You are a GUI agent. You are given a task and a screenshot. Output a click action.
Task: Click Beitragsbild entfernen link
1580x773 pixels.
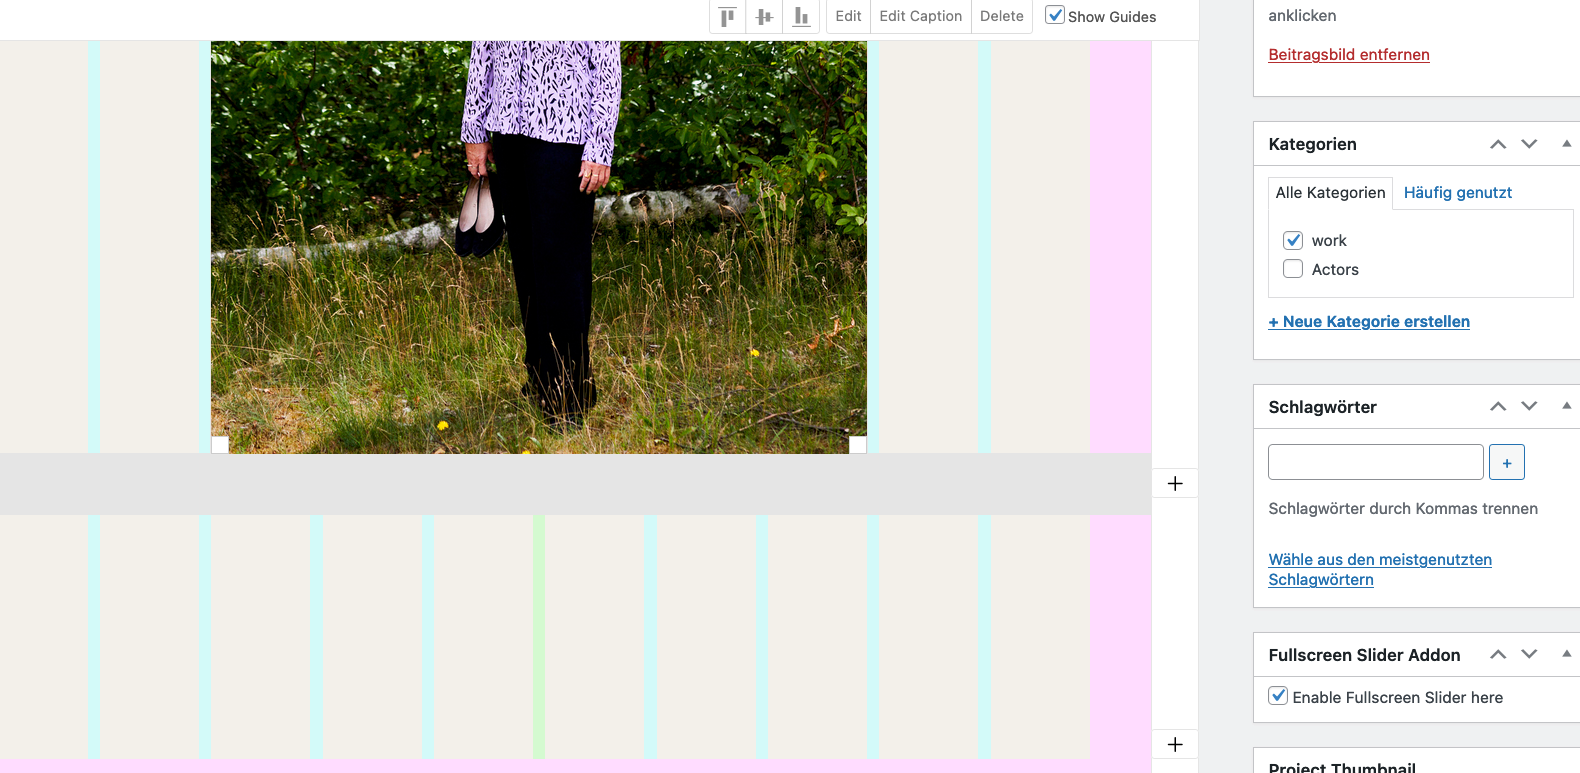pyautogui.click(x=1348, y=55)
